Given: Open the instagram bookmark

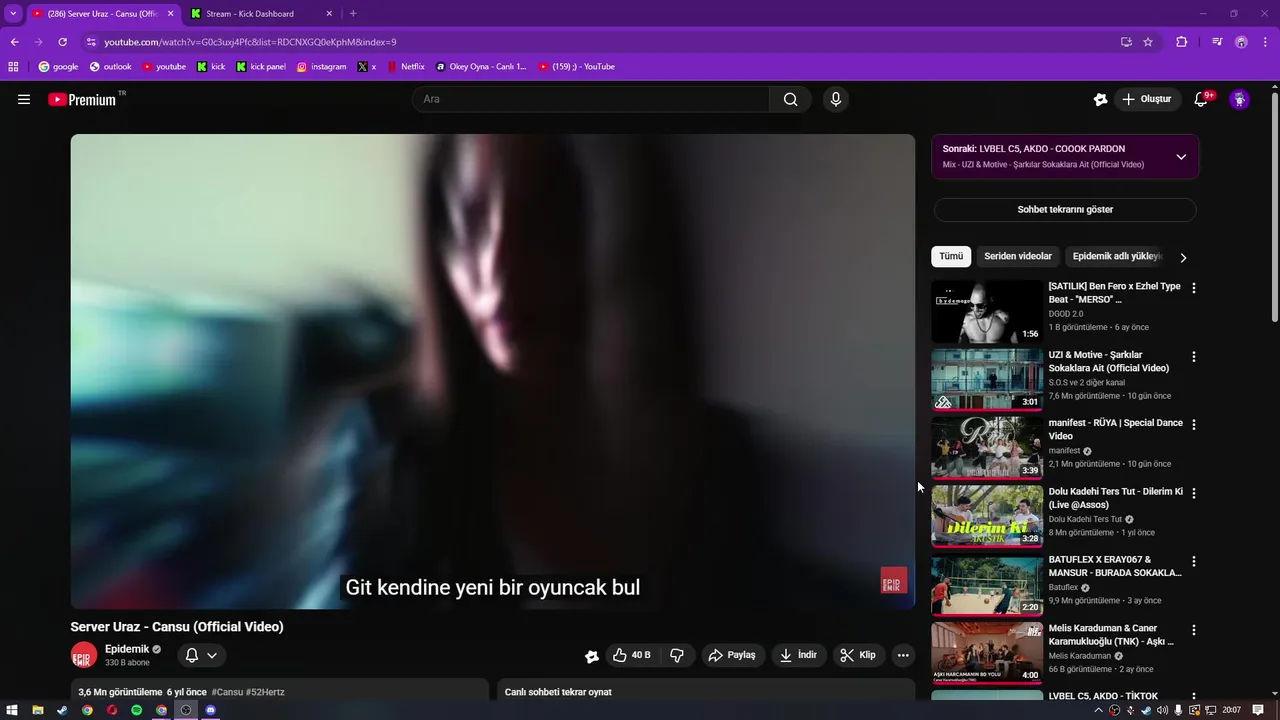Looking at the screenshot, I should (321, 67).
